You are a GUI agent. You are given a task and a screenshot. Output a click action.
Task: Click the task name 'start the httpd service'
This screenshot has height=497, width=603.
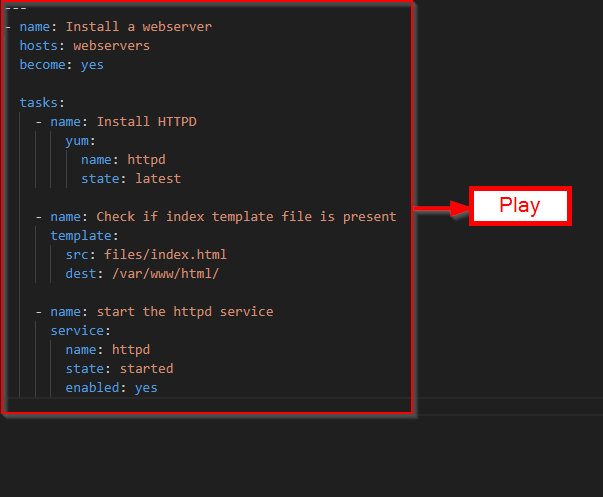[x=185, y=312]
